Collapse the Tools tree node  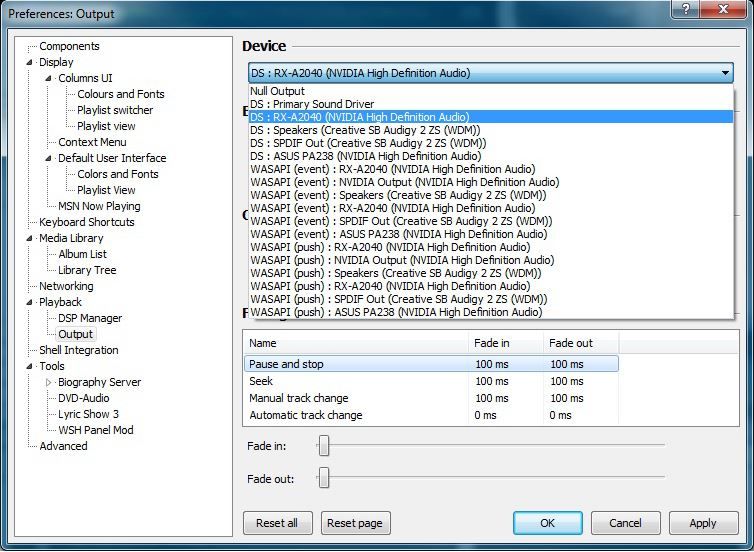pos(29,366)
